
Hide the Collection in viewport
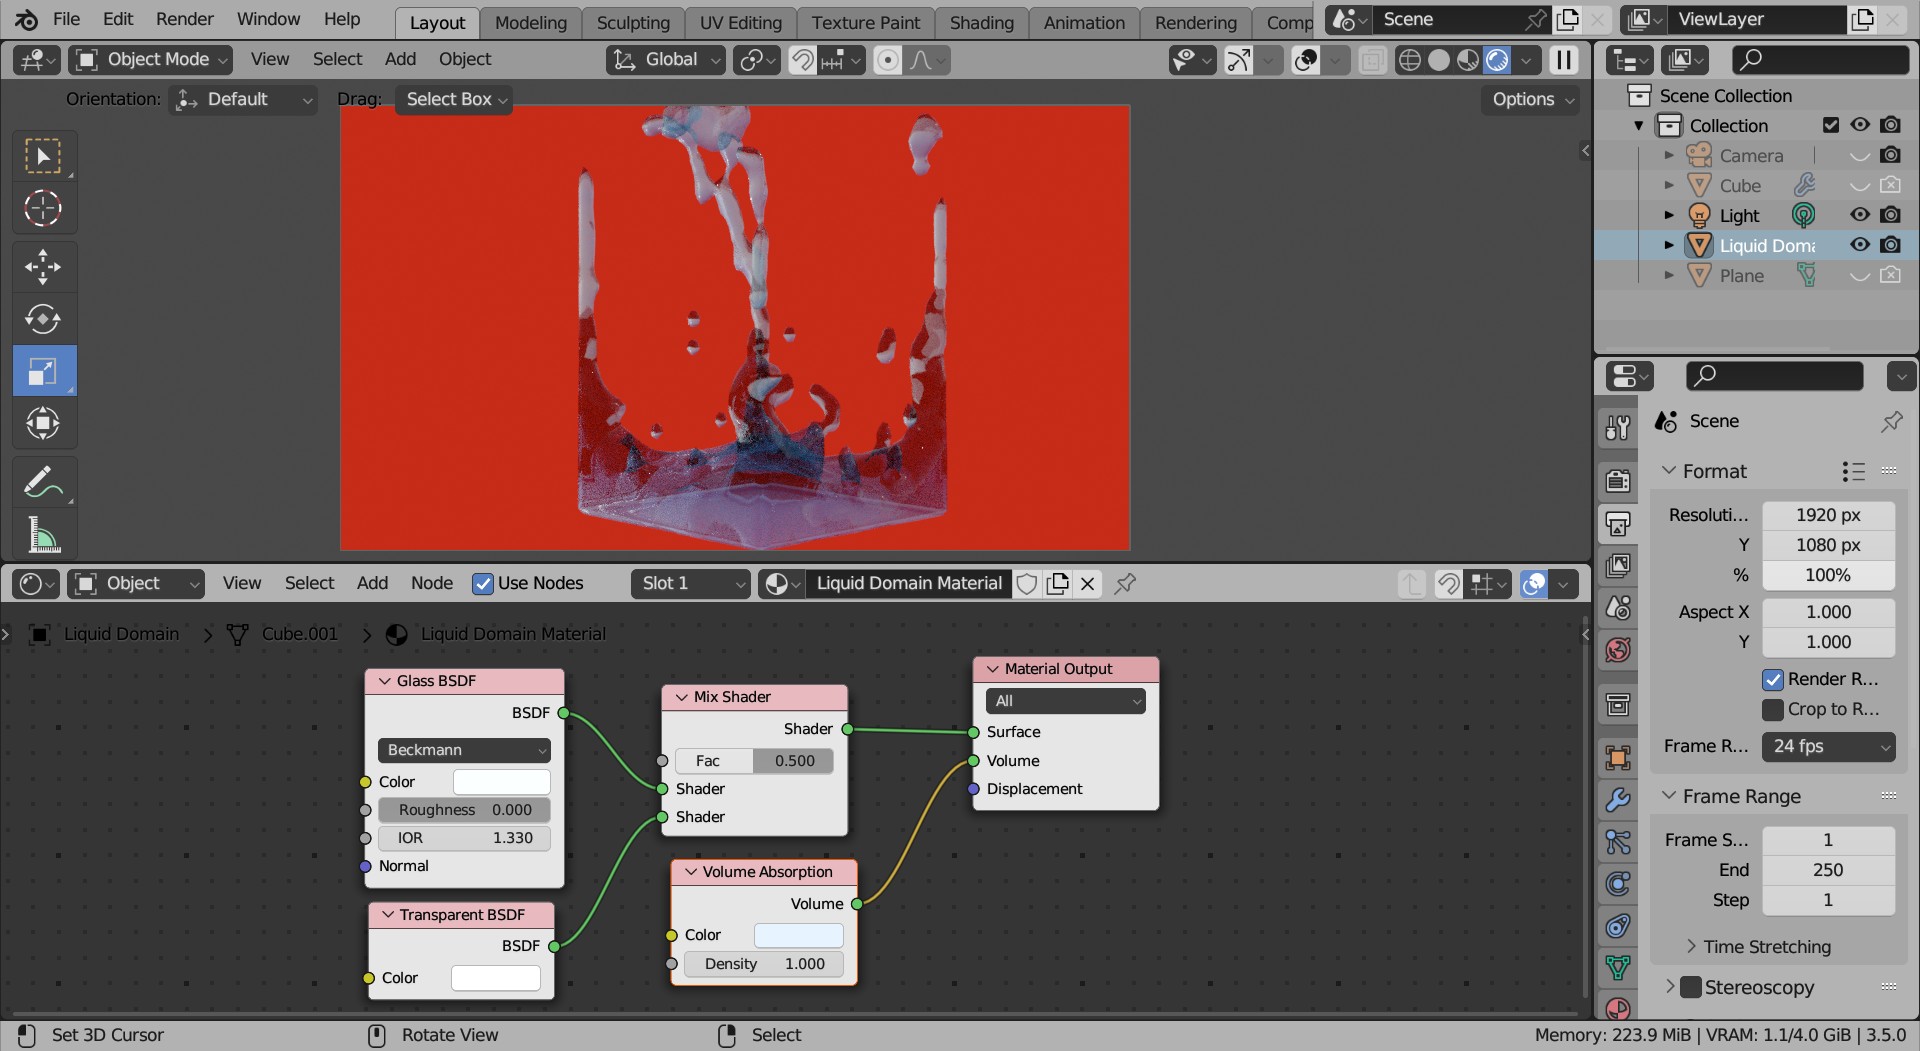pyautogui.click(x=1860, y=125)
